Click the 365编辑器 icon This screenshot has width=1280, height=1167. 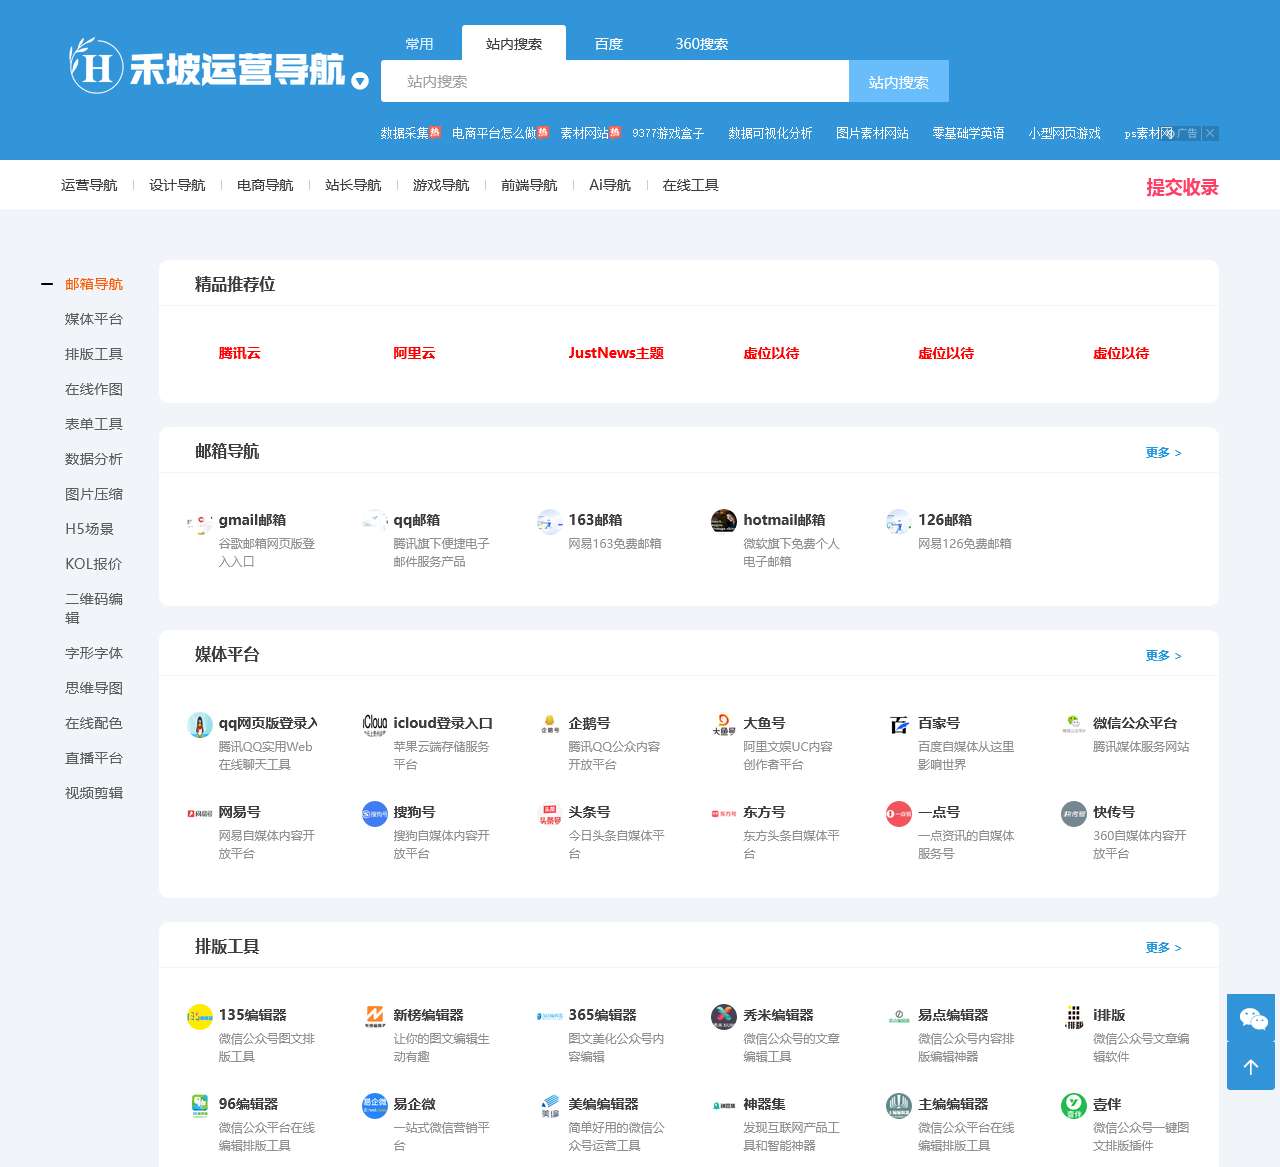coord(550,1017)
